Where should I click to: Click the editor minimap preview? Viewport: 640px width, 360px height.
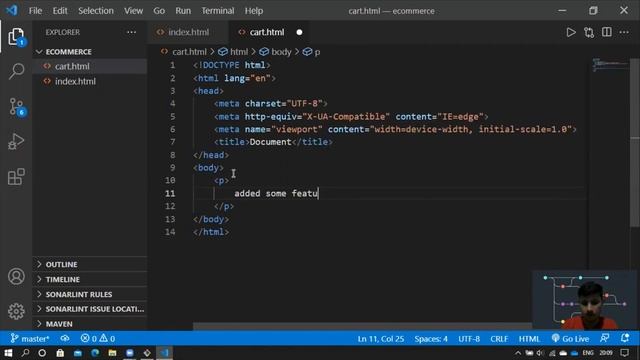tap(610, 65)
